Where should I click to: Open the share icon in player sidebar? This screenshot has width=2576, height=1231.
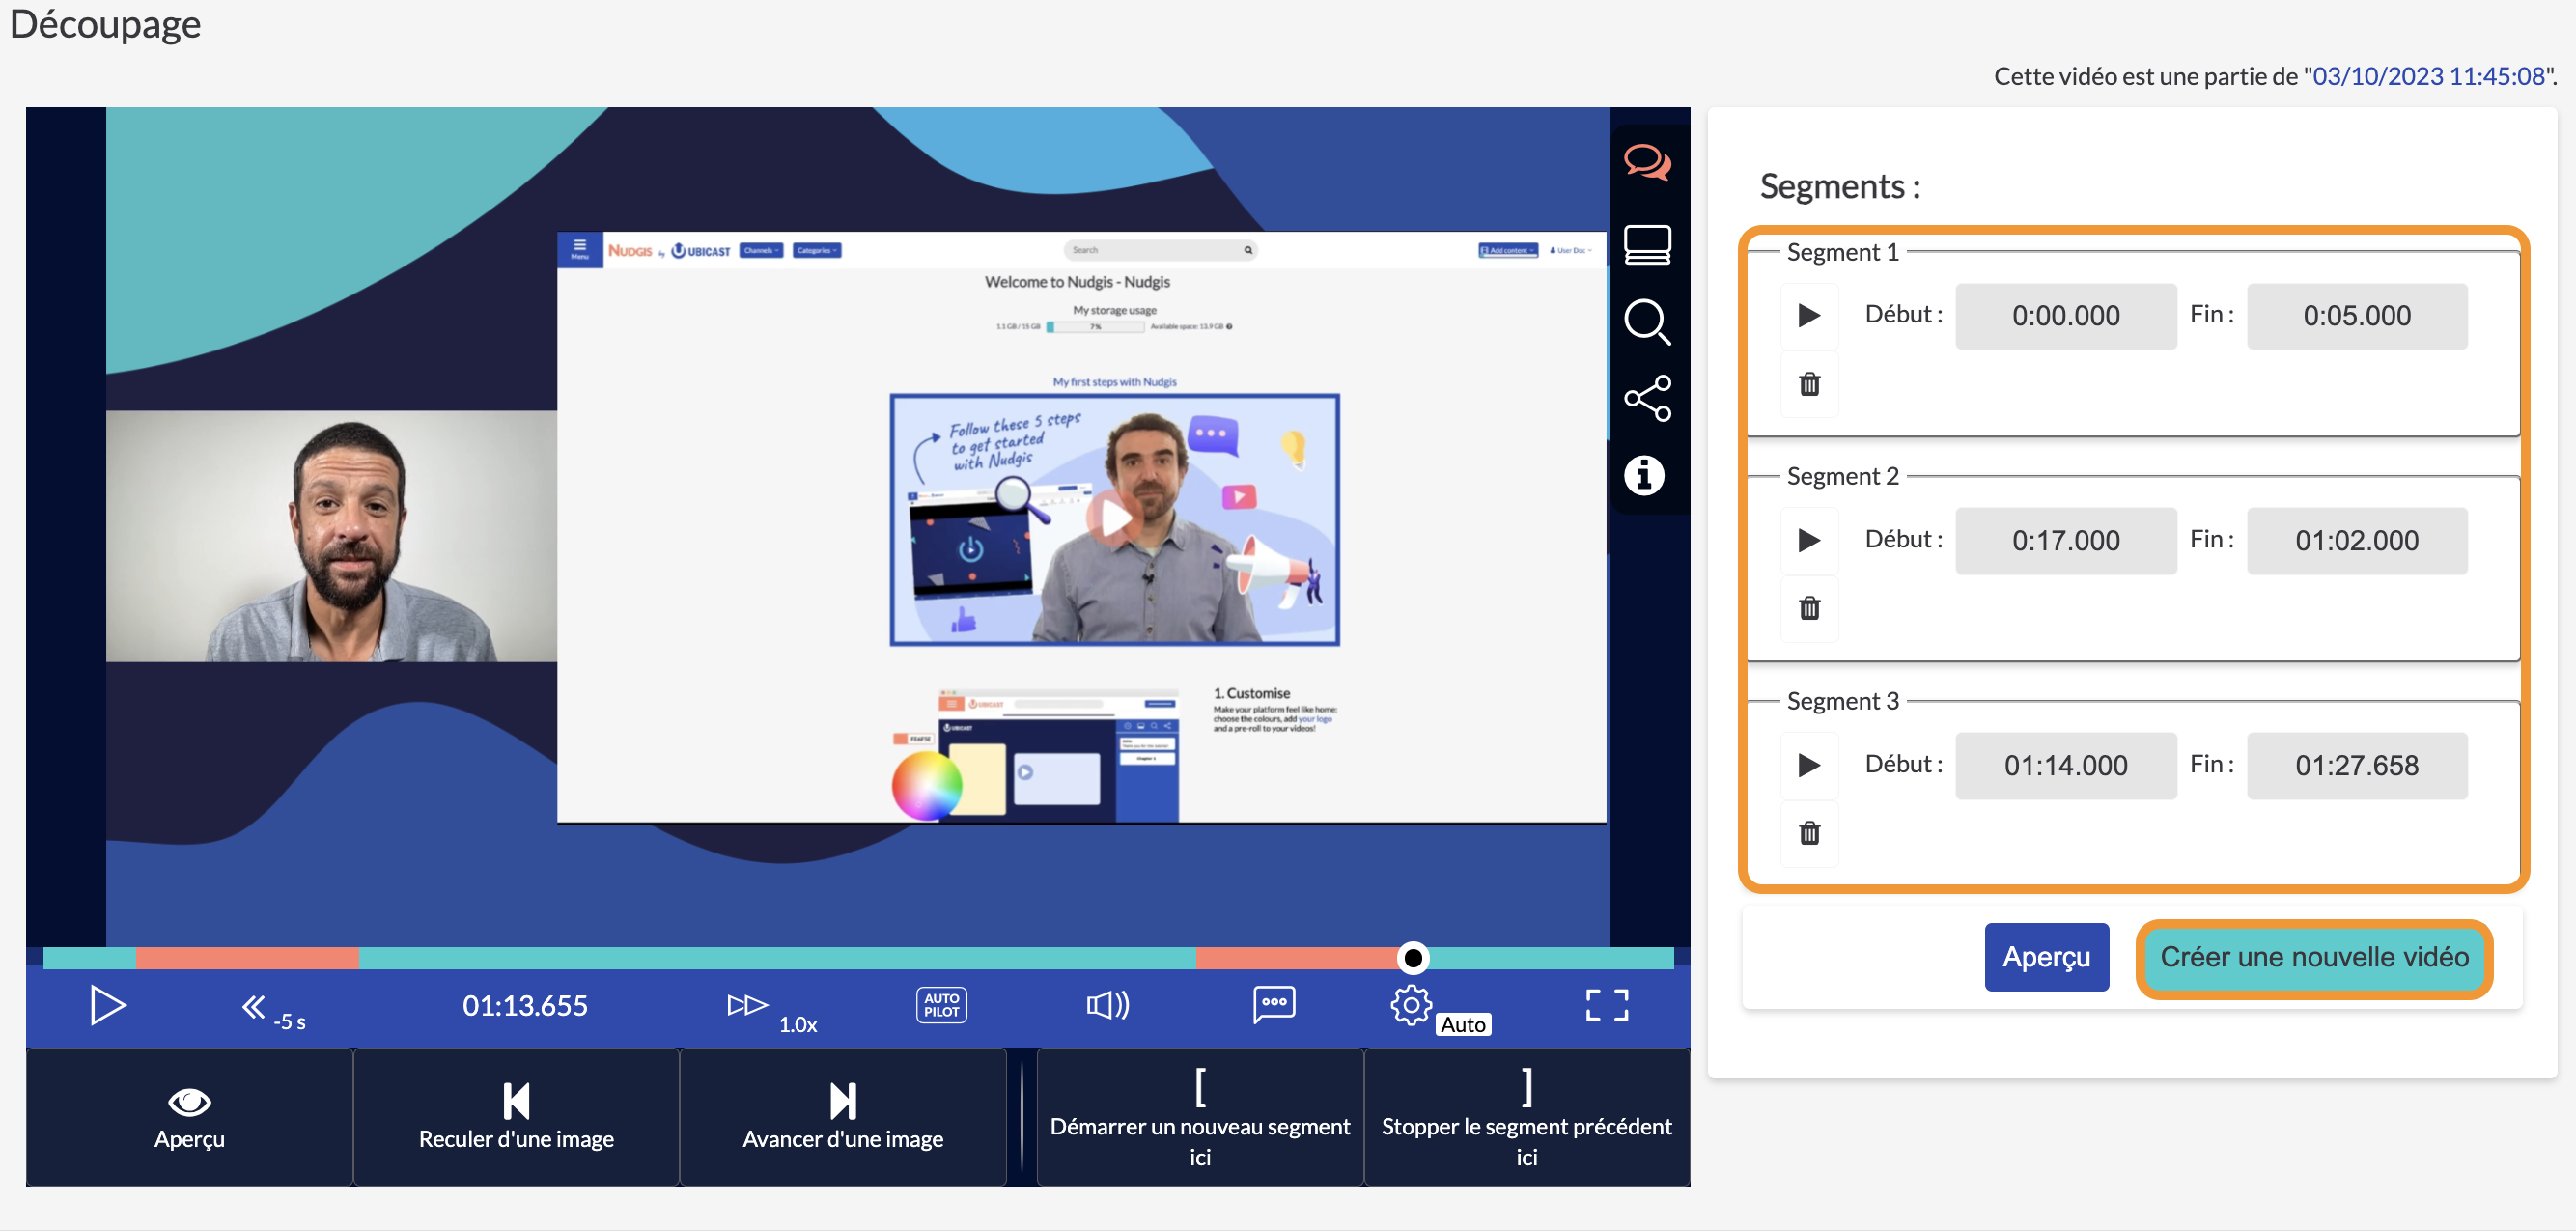(1647, 398)
